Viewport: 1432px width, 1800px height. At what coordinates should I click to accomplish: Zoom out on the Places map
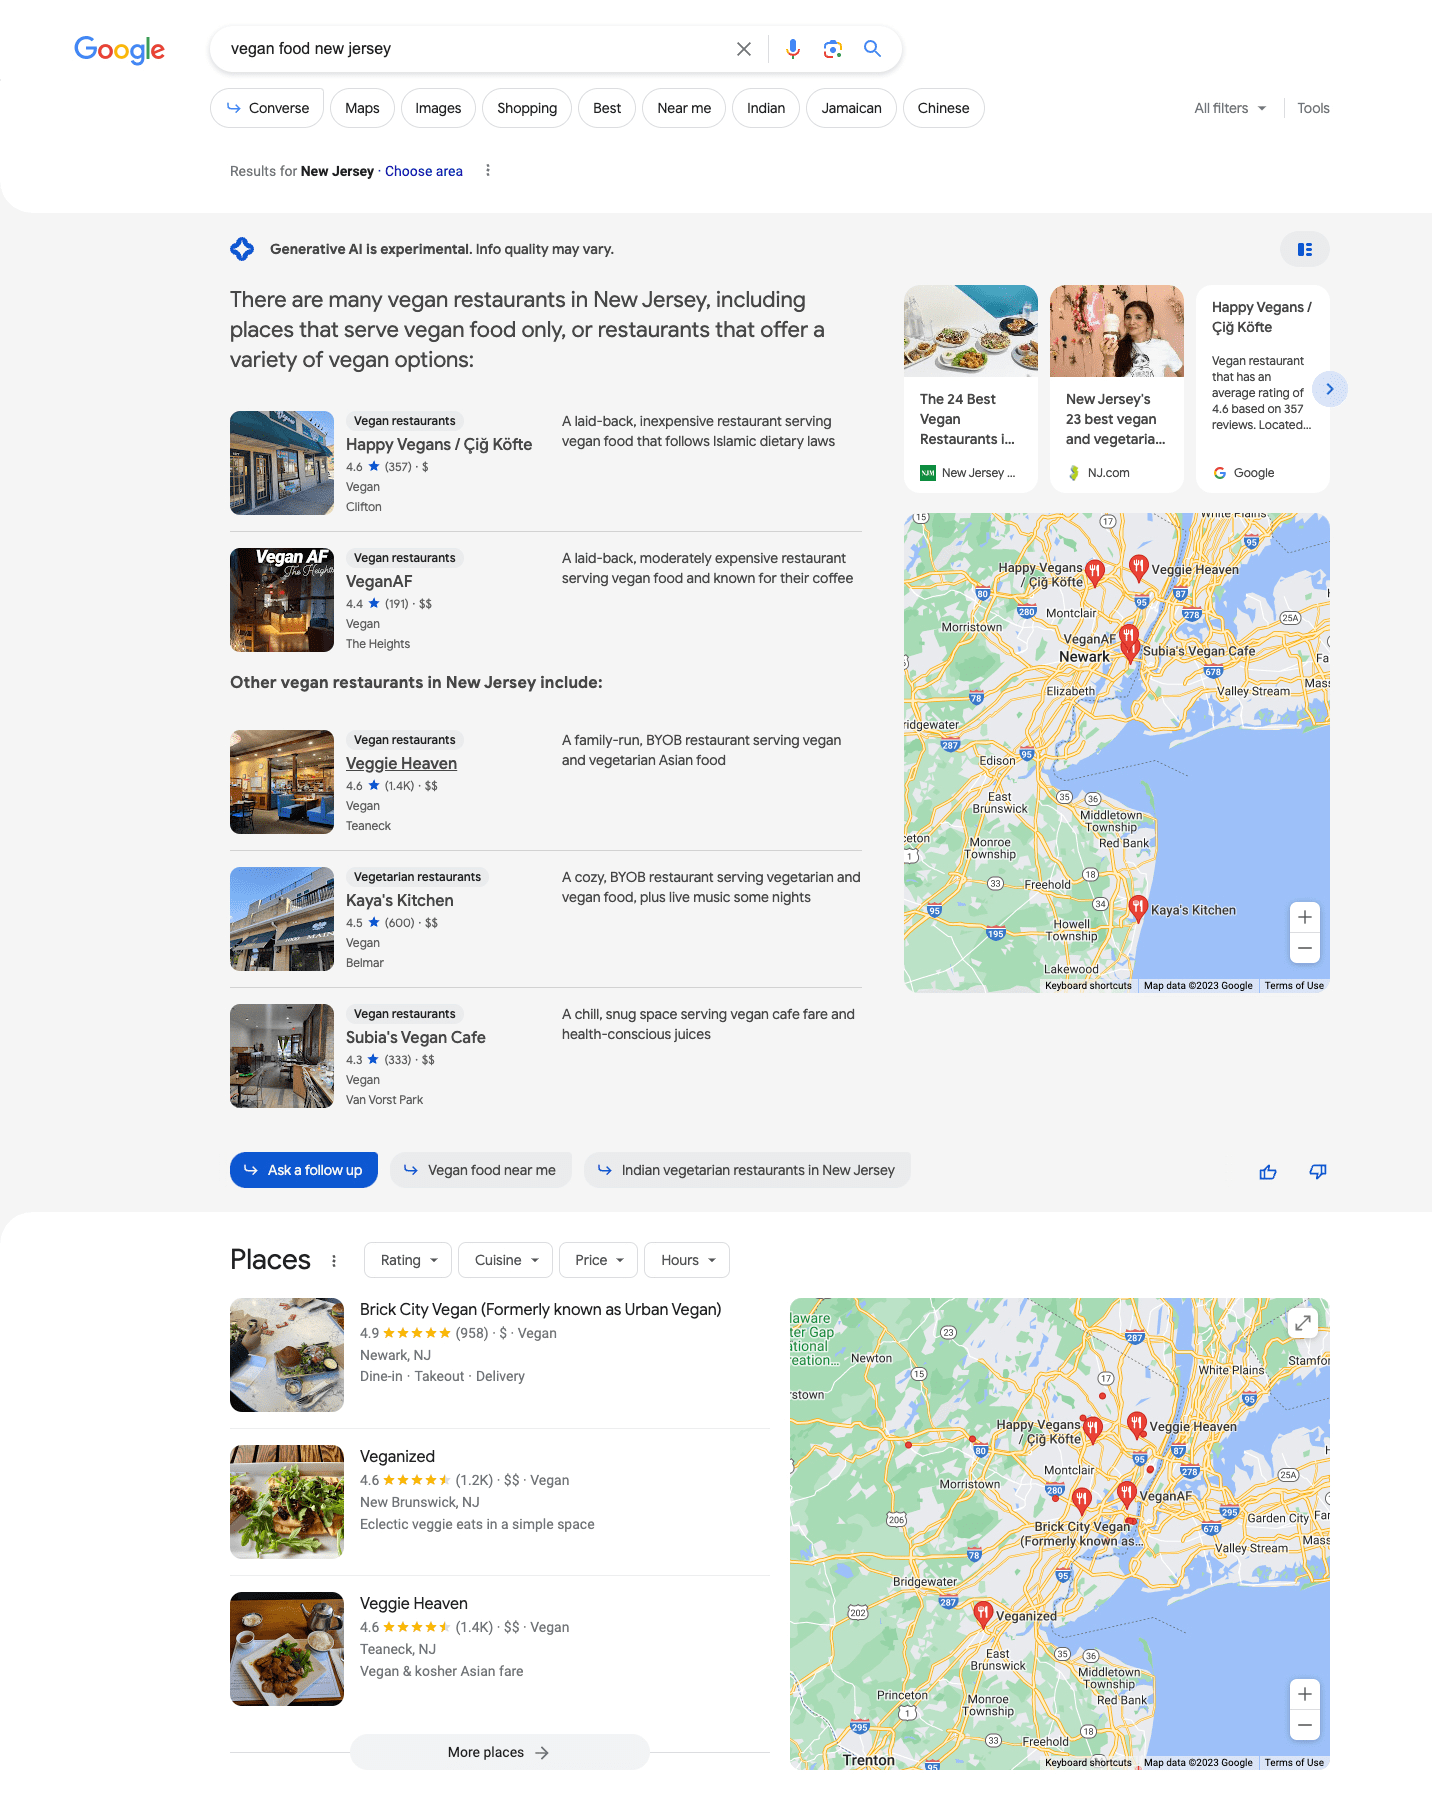[1305, 1725]
